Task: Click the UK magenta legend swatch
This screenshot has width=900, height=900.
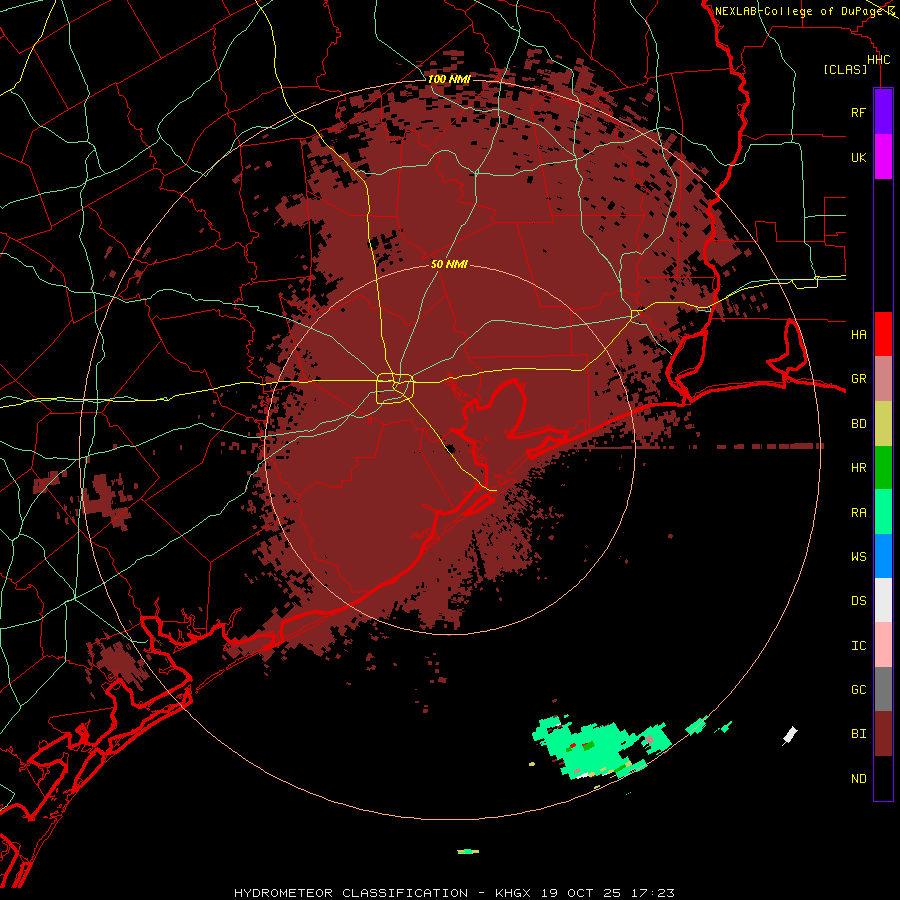Action: tap(883, 157)
